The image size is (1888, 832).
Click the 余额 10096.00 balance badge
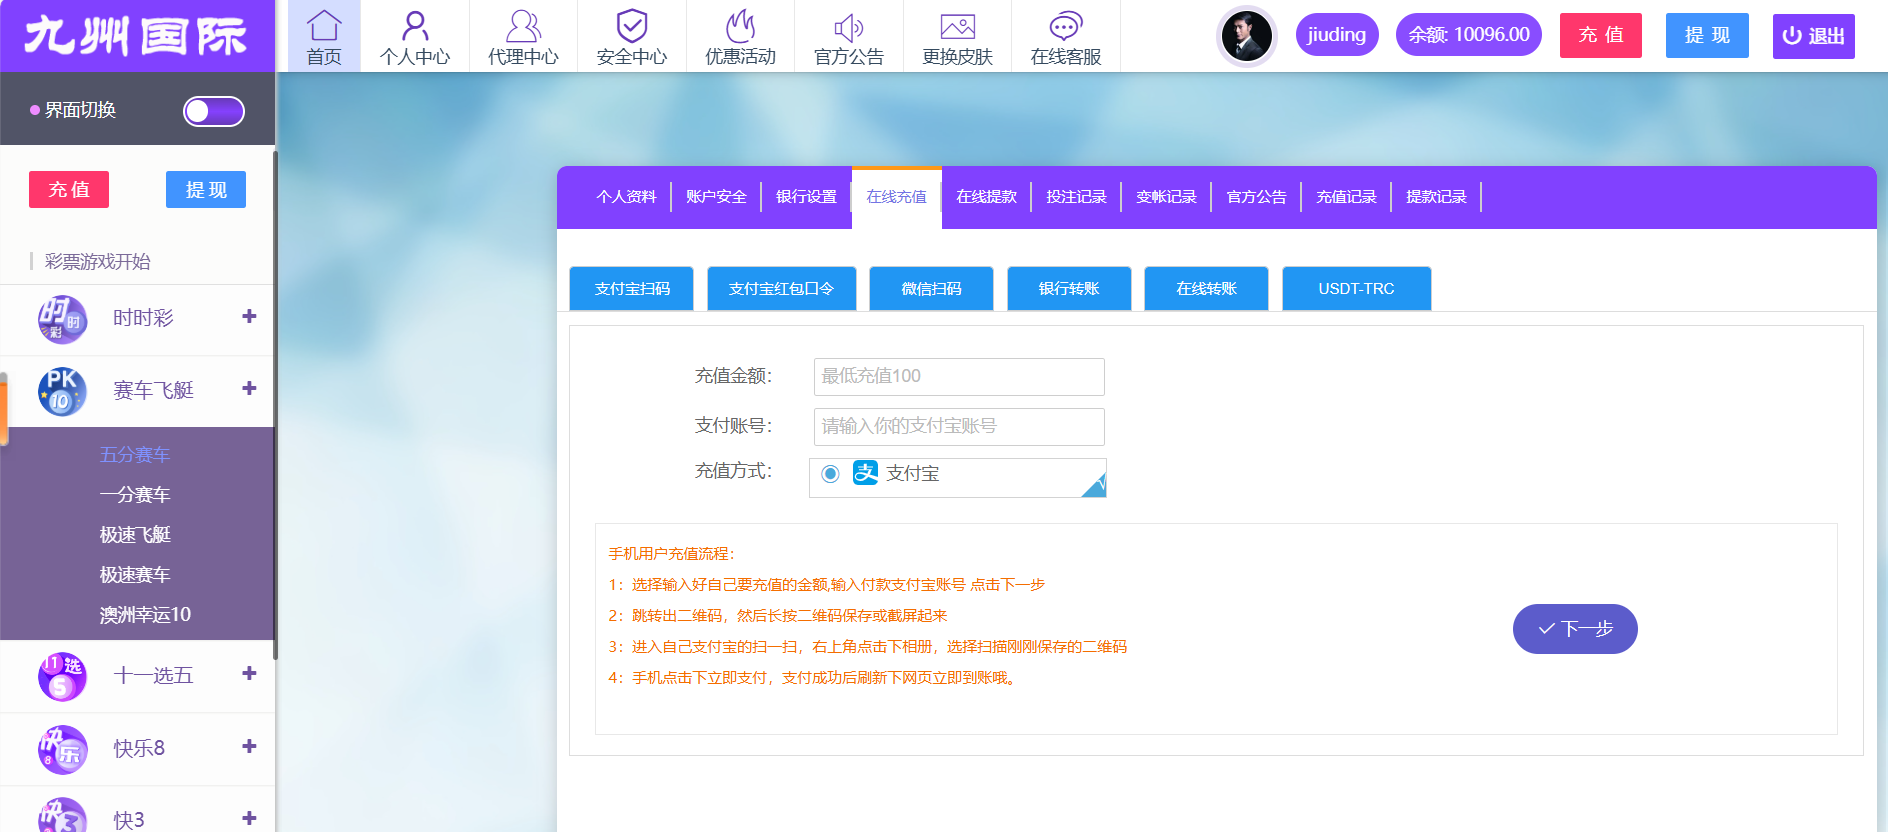1469,35
